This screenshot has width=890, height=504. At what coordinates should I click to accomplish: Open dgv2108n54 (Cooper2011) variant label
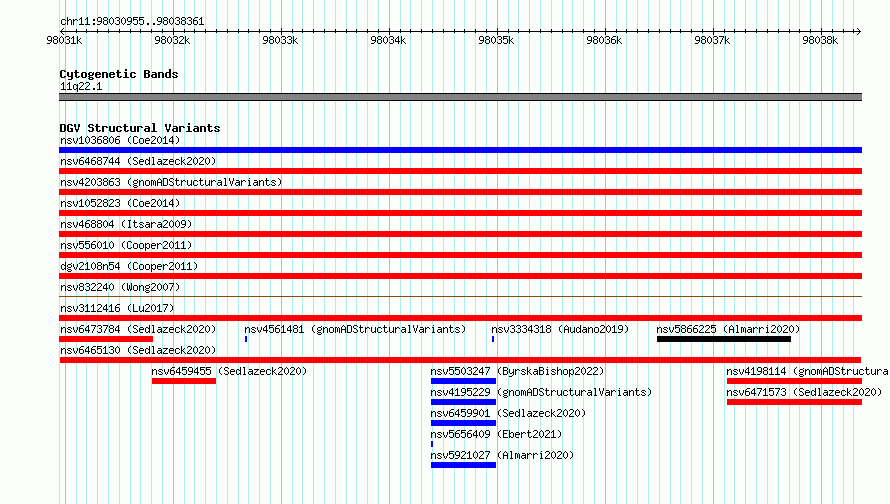point(129,266)
